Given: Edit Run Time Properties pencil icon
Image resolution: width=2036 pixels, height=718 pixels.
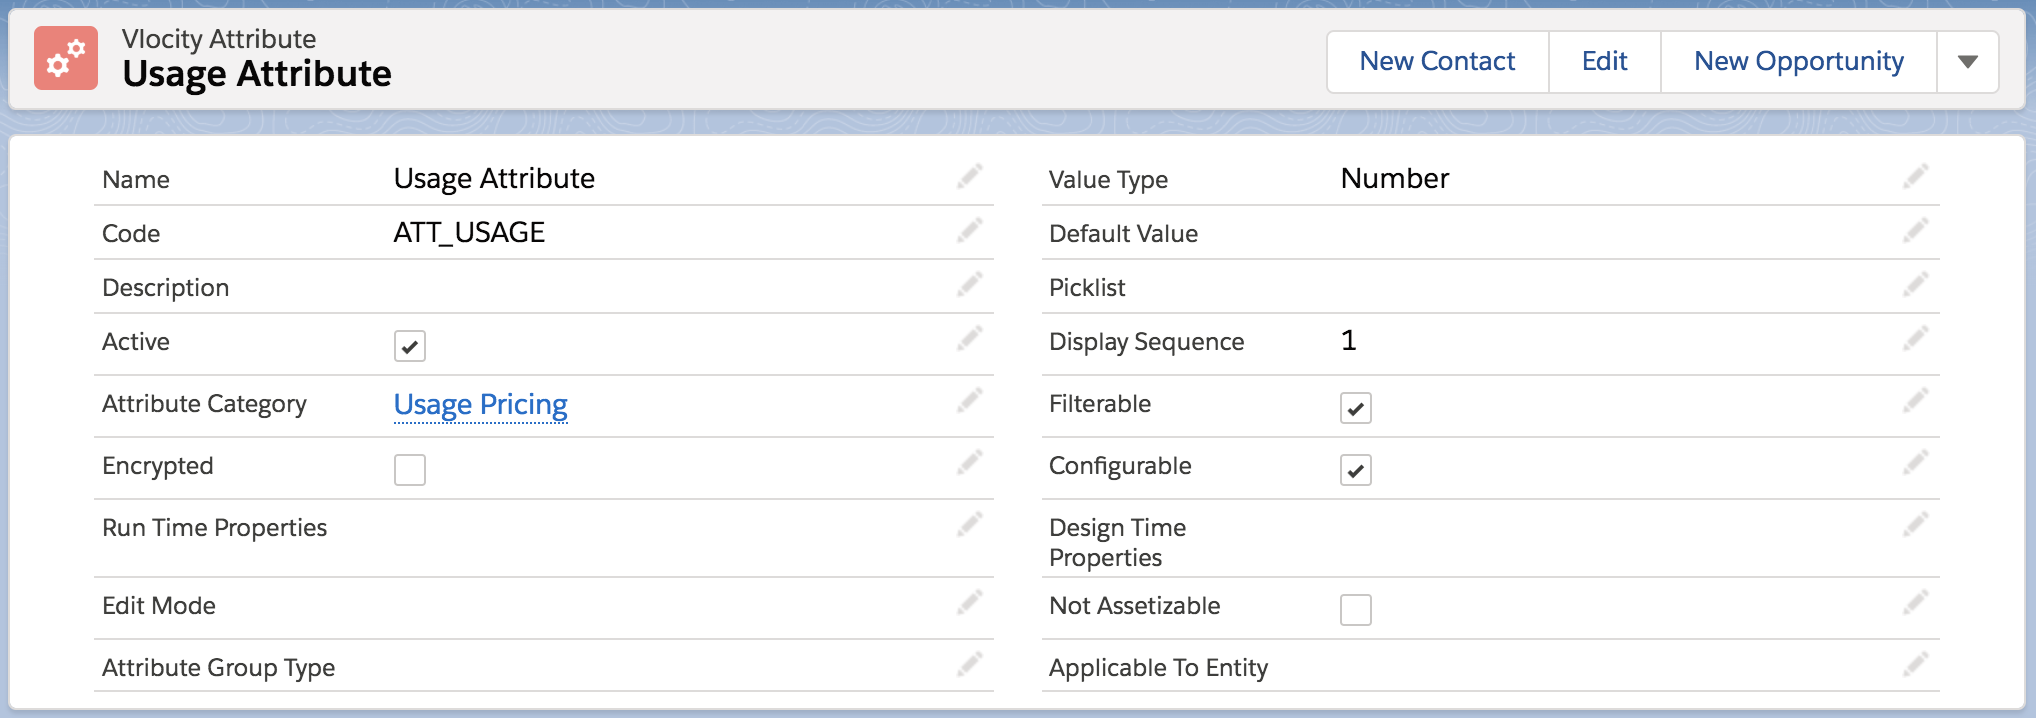Looking at the screenshot, I should click(969, 525).
